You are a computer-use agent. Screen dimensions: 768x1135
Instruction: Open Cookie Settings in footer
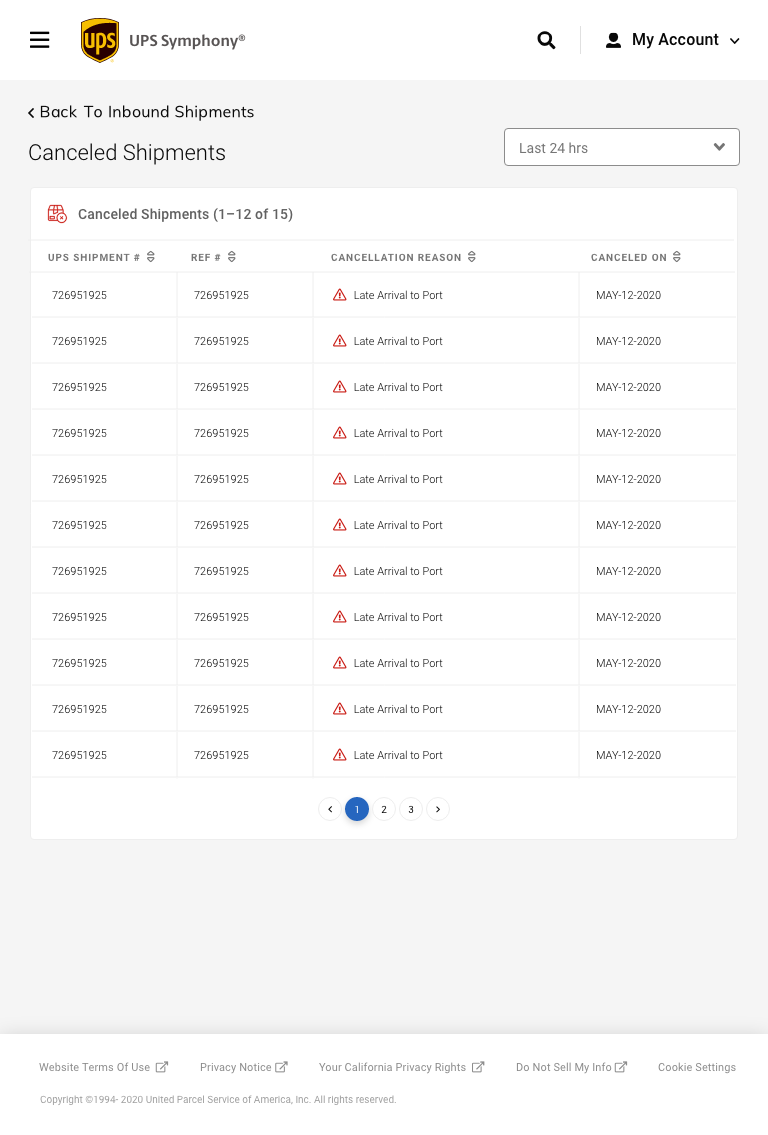[697, 1067]
